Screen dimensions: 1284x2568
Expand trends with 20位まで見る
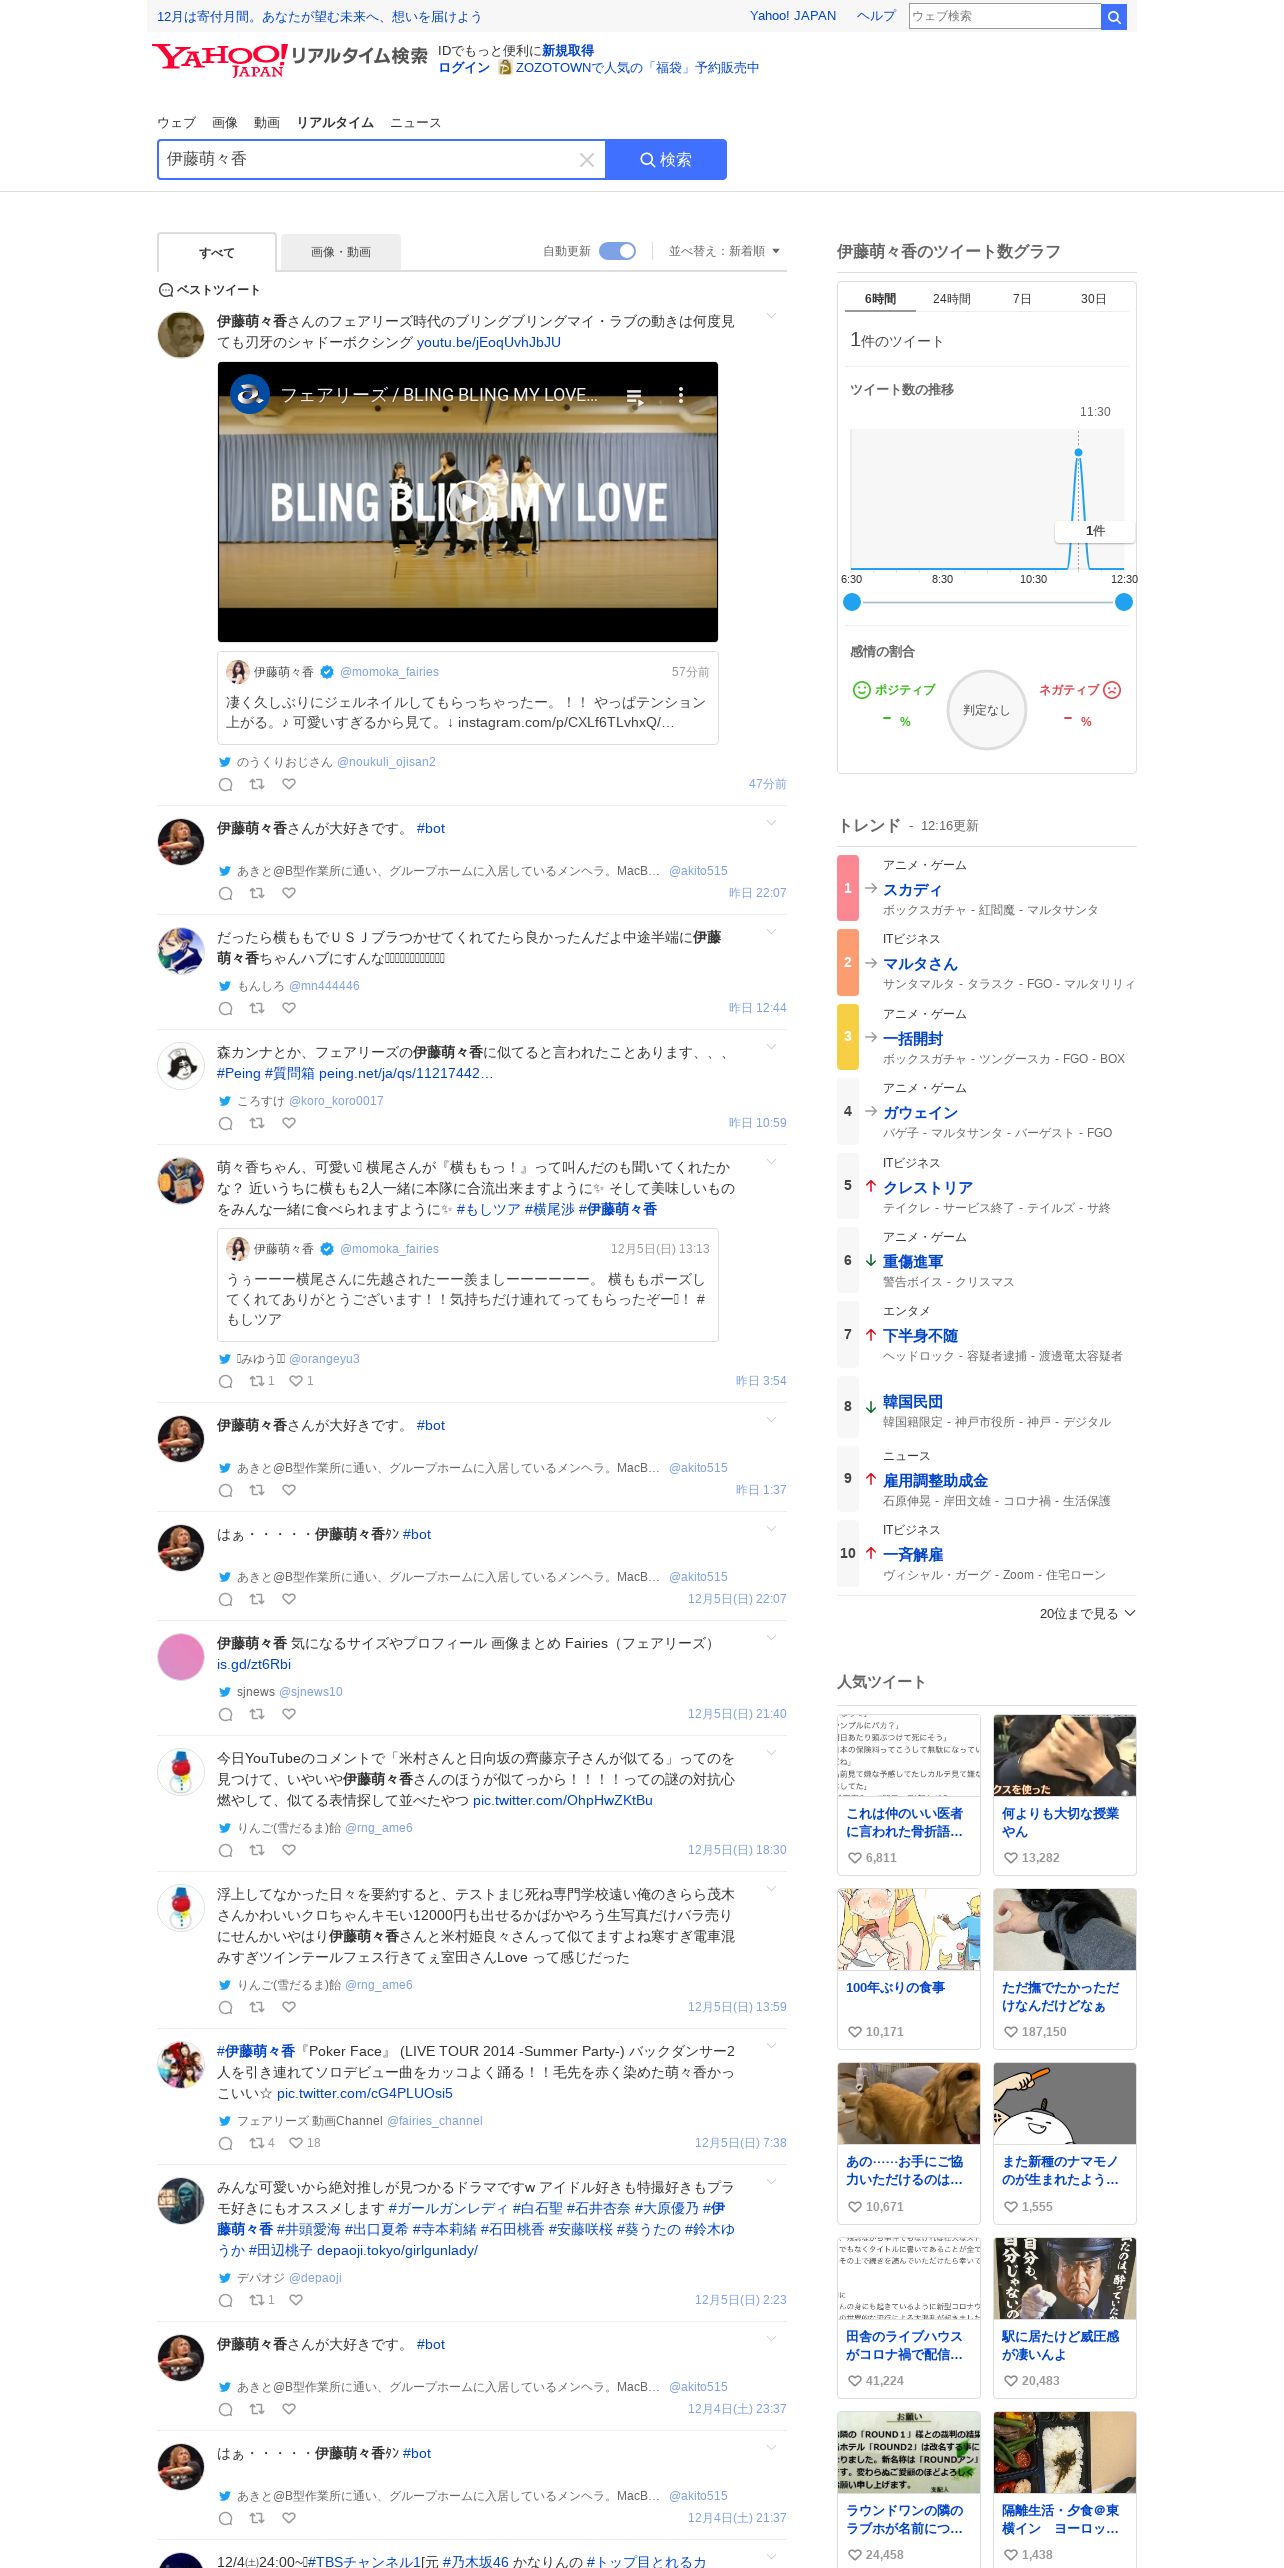pos(1087,1614)
